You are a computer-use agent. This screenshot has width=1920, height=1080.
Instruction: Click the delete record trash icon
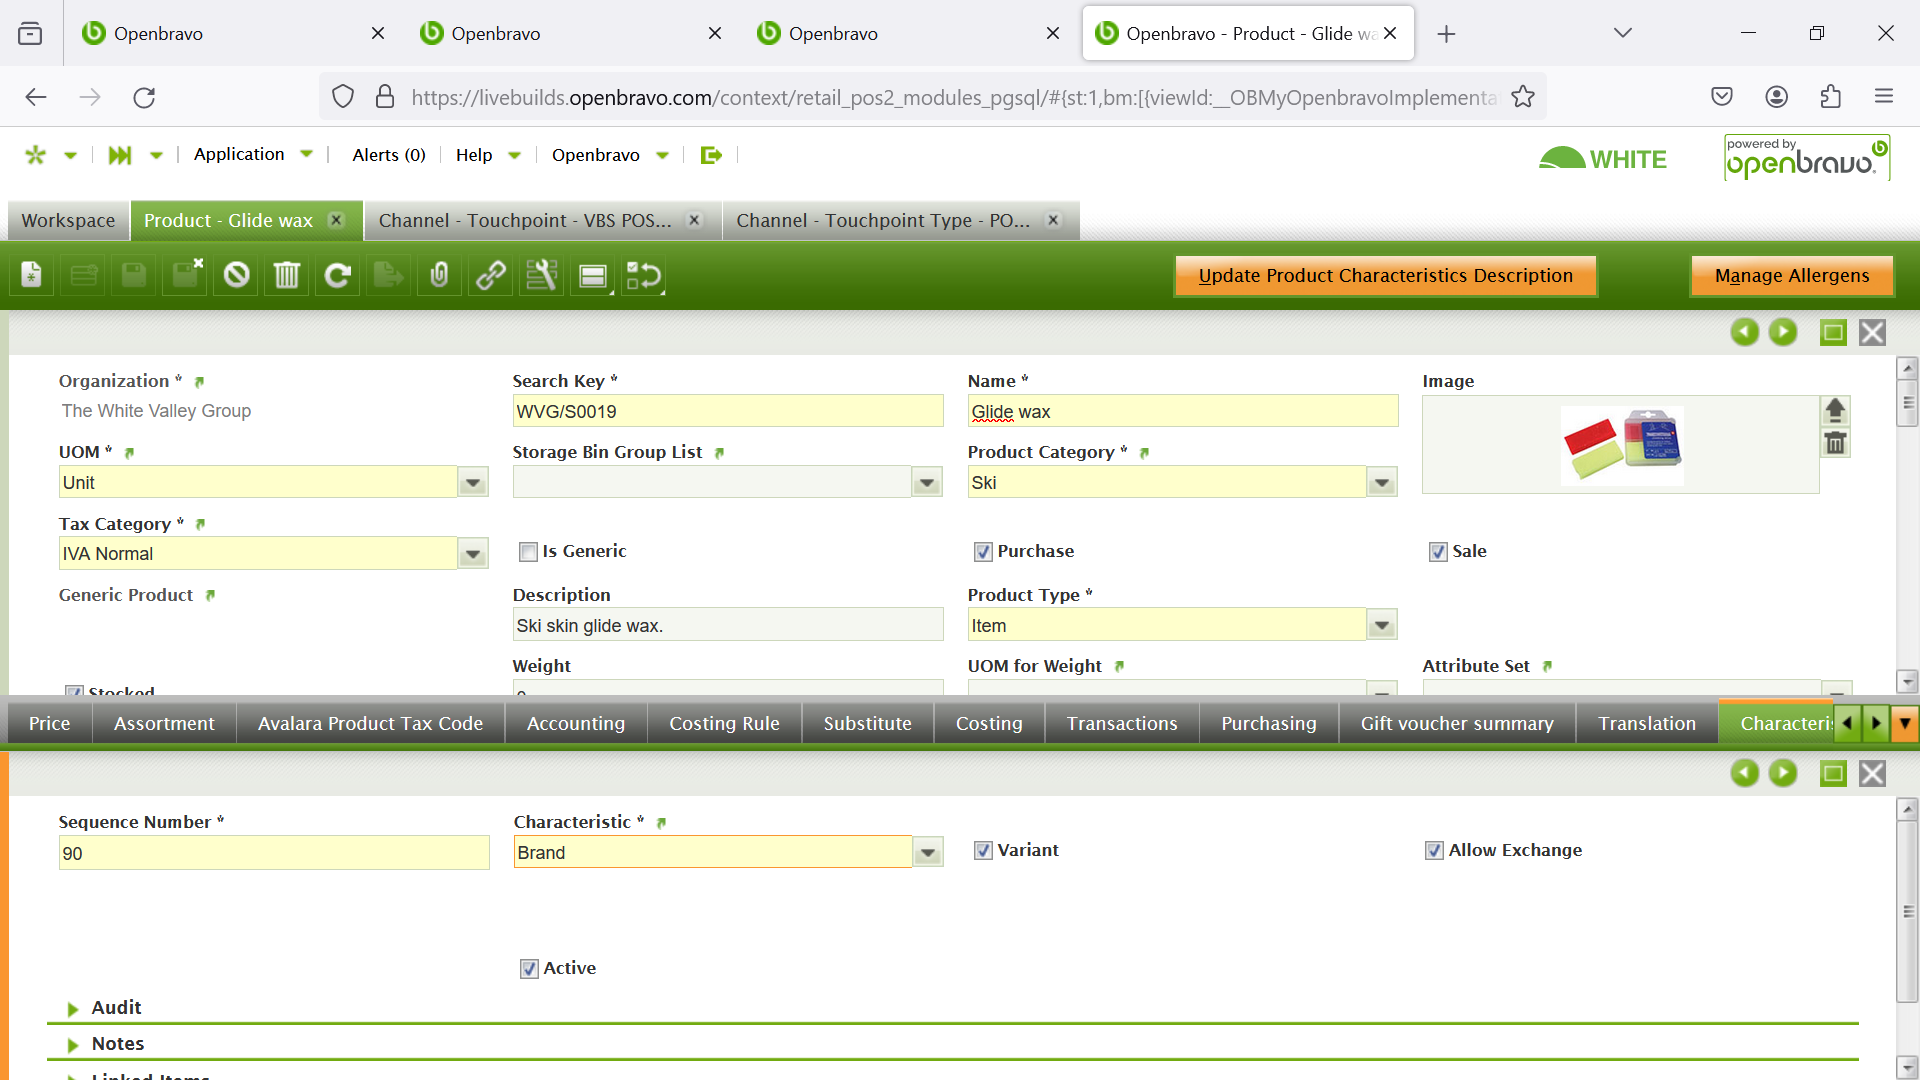(287, 275)
